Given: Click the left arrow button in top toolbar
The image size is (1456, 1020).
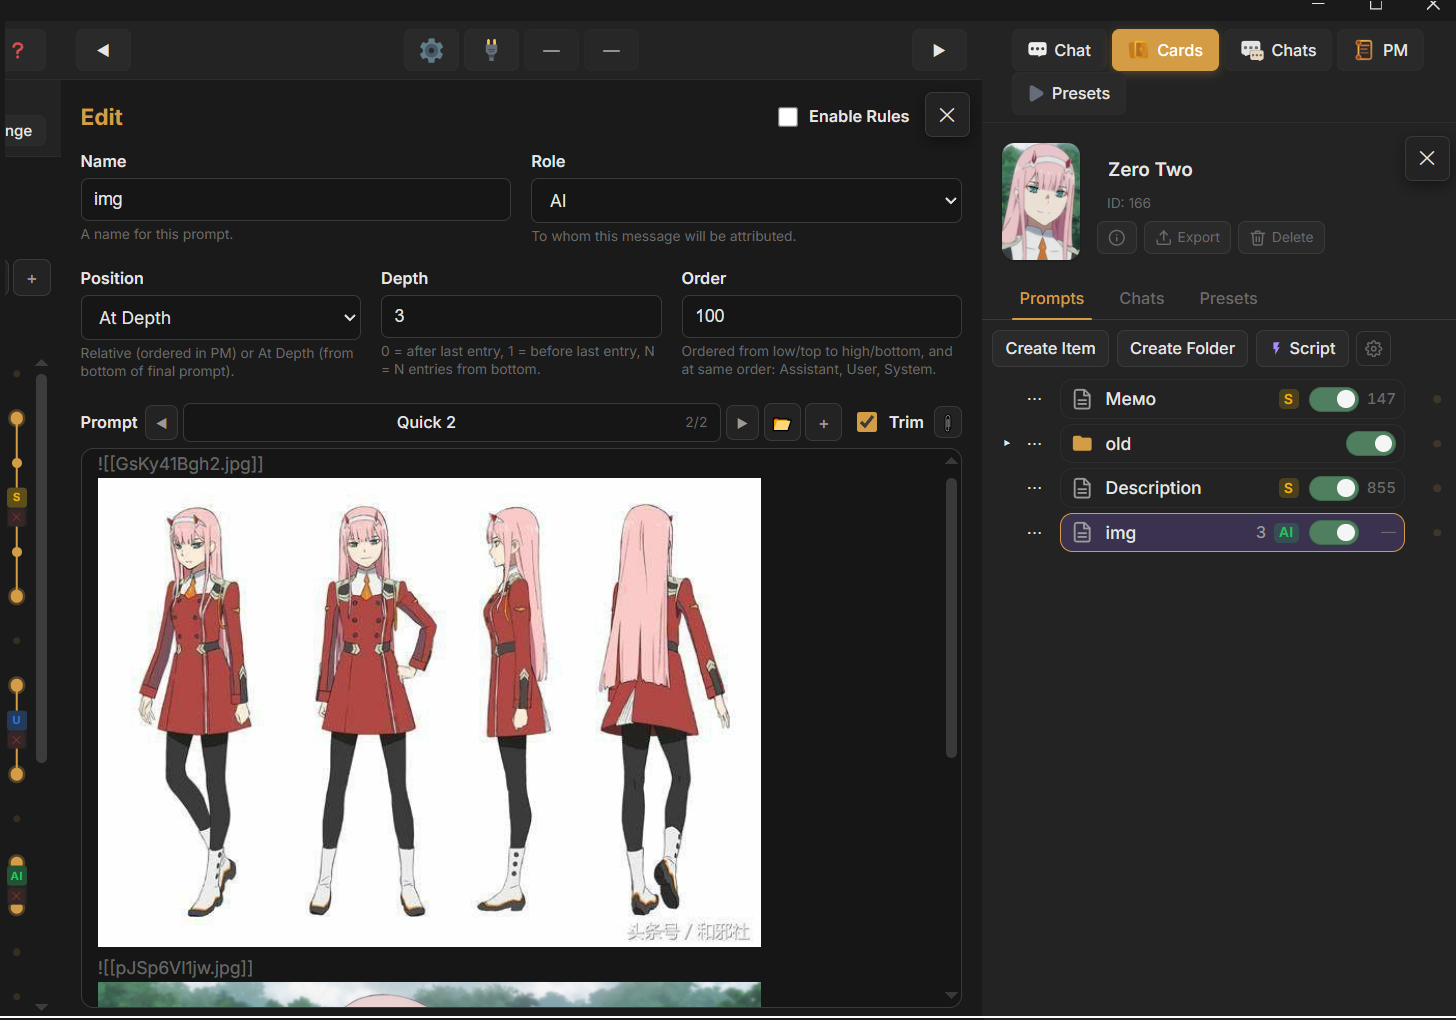Looking at the screenshot, I should 103,50.
